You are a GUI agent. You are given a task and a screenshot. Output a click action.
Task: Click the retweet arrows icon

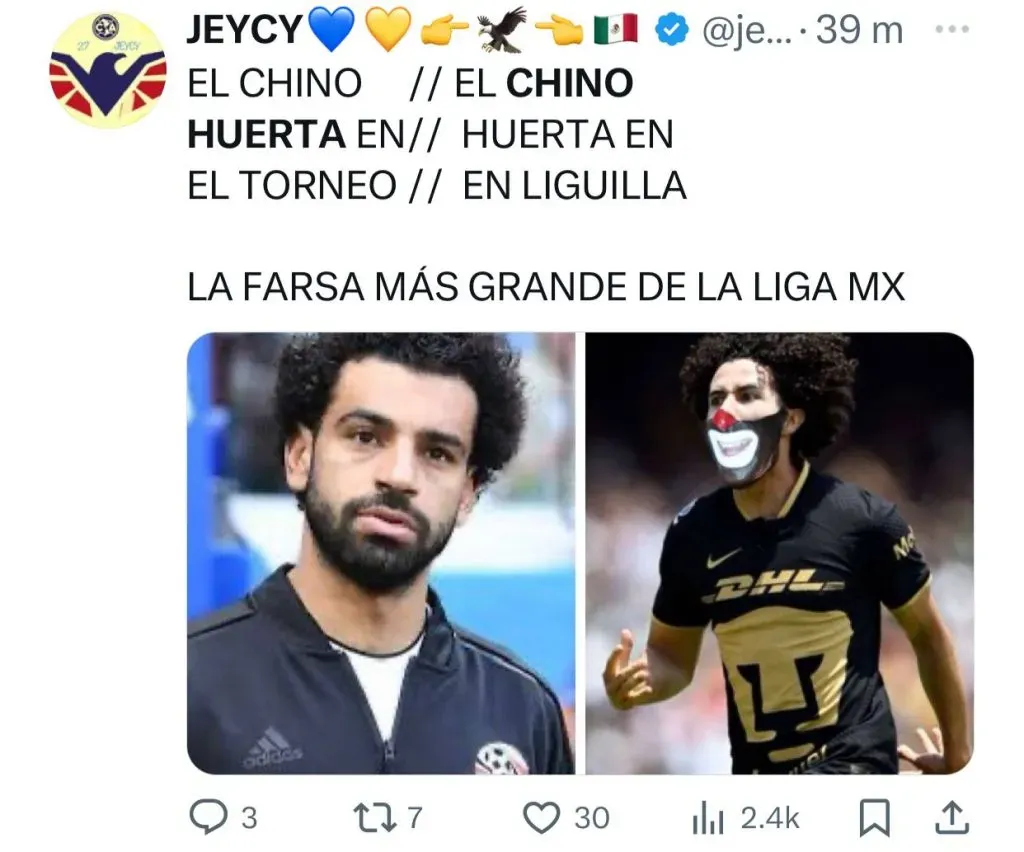coord(374,817)
